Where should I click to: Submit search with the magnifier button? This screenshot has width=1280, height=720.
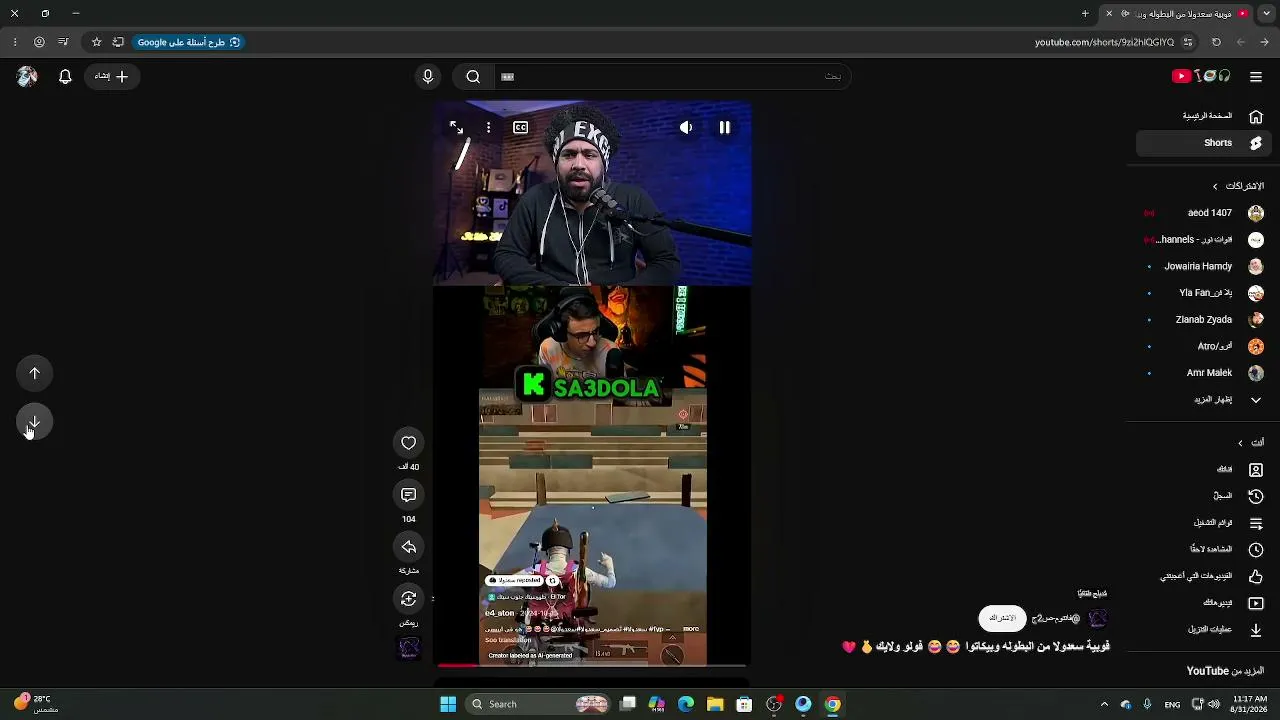[x=473, y=76]
